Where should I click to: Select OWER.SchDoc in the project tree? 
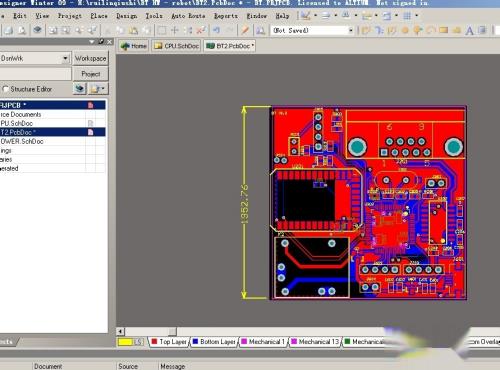point(22,141)
